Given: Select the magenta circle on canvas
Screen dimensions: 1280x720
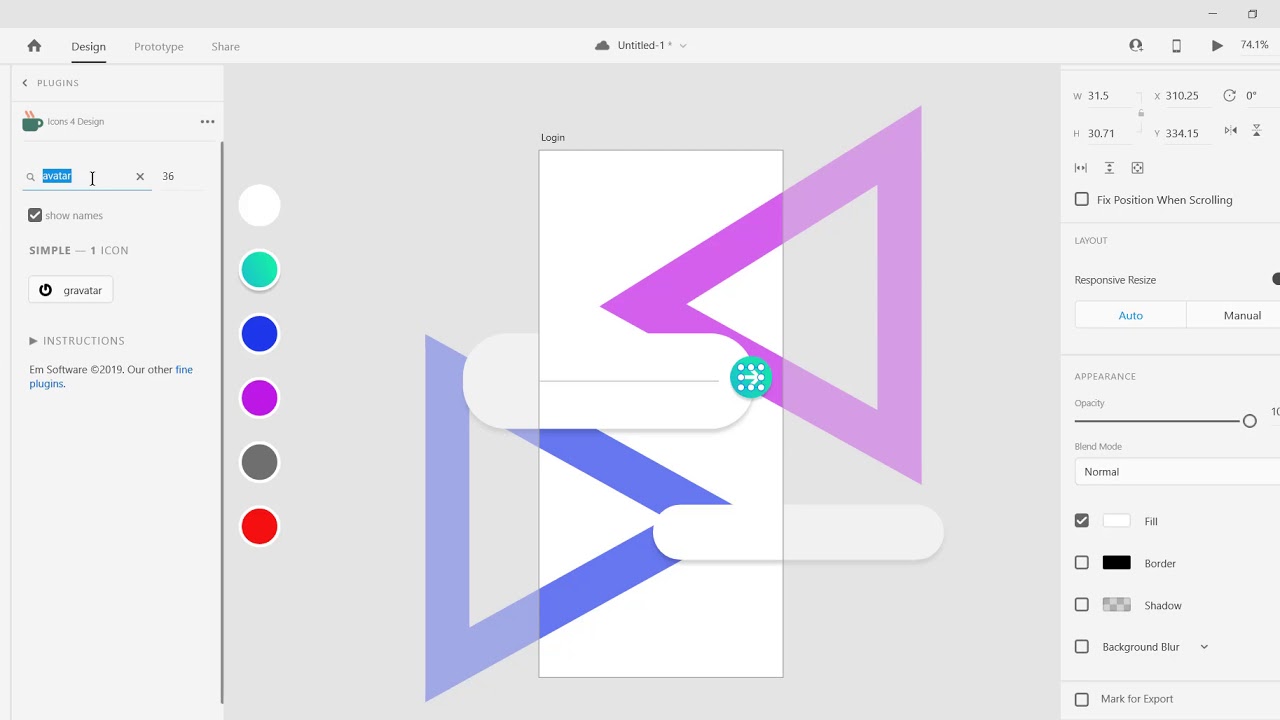Looking at the screenshot, I should [x=259, y=398].
